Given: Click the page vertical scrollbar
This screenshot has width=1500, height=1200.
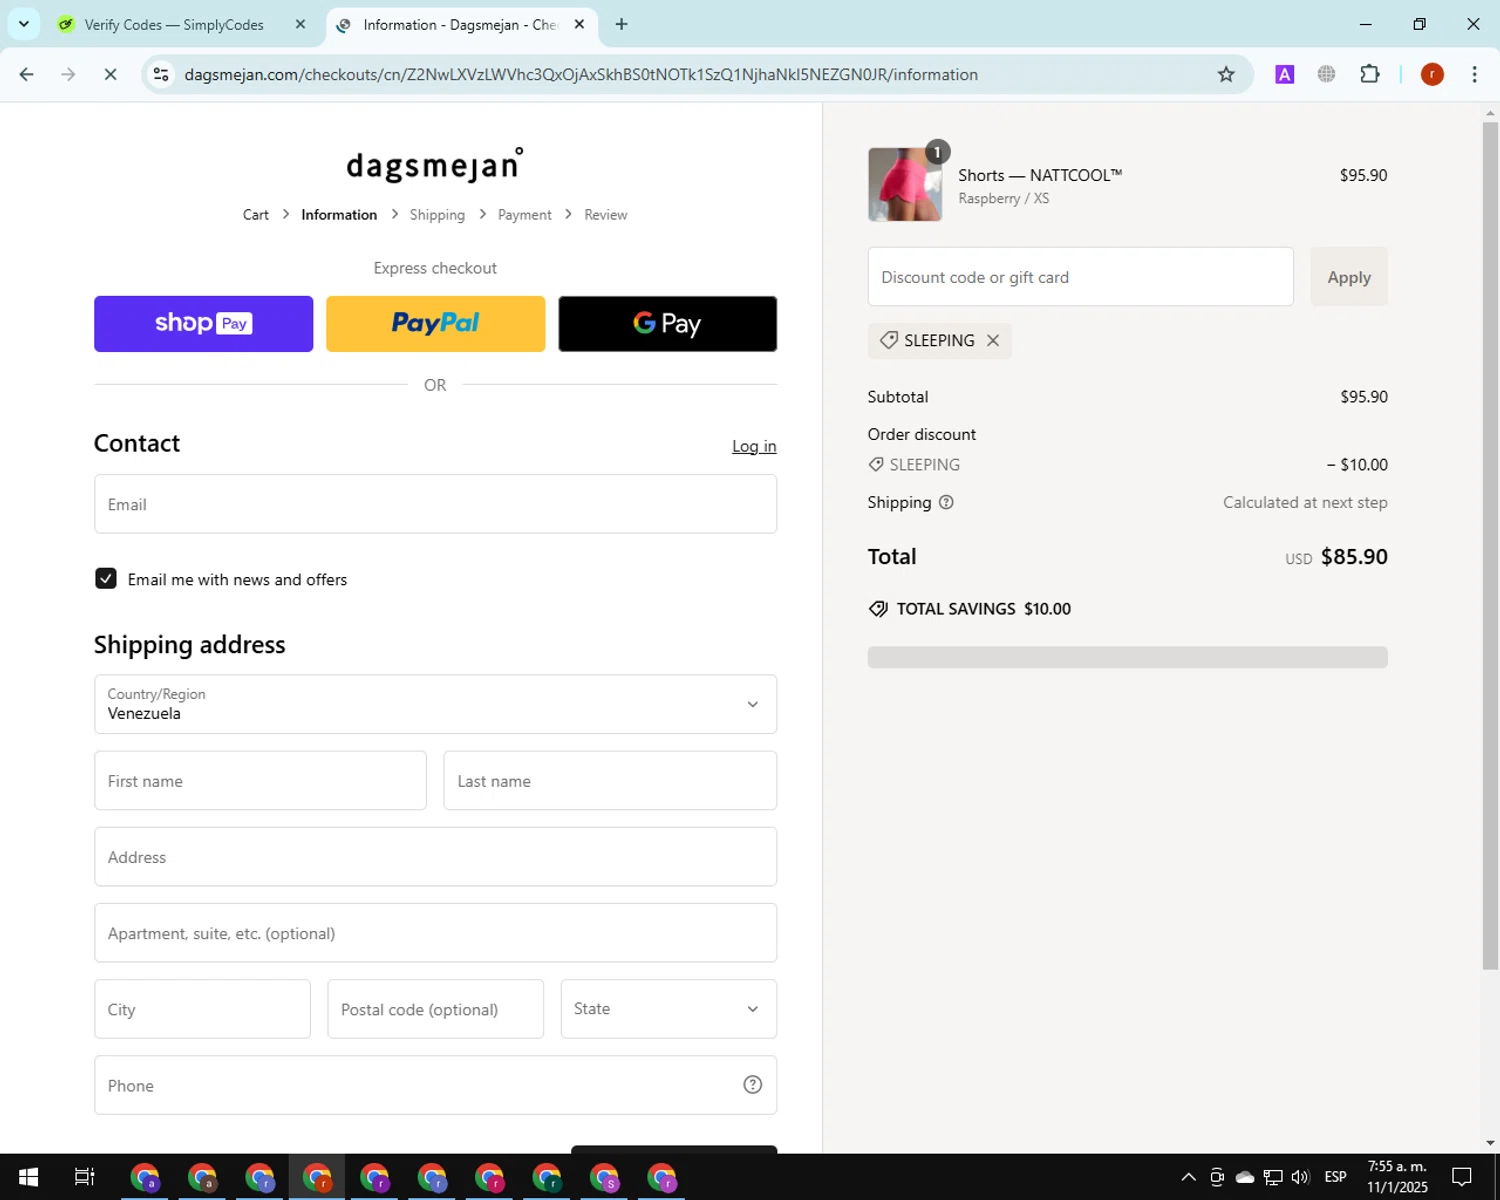Looking at the screenshot, I should click(x=1490, y=545).
